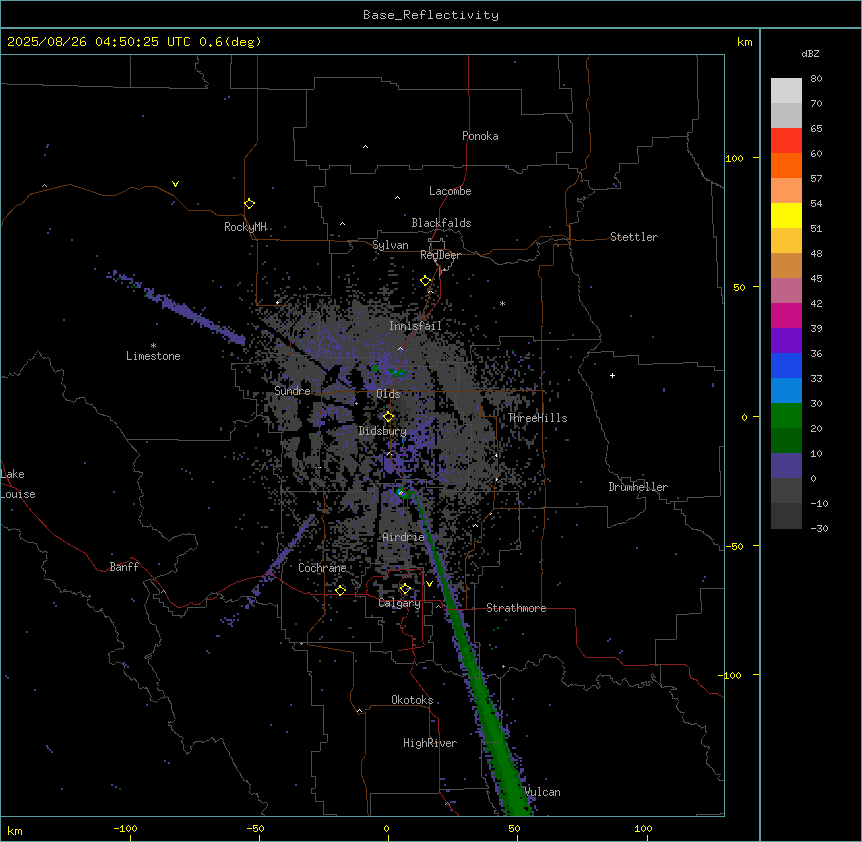Viewport: 862px width, 842px height.
Task: Pick the slate purple 0-10 dBZ swatch
Action: [786, 466]
